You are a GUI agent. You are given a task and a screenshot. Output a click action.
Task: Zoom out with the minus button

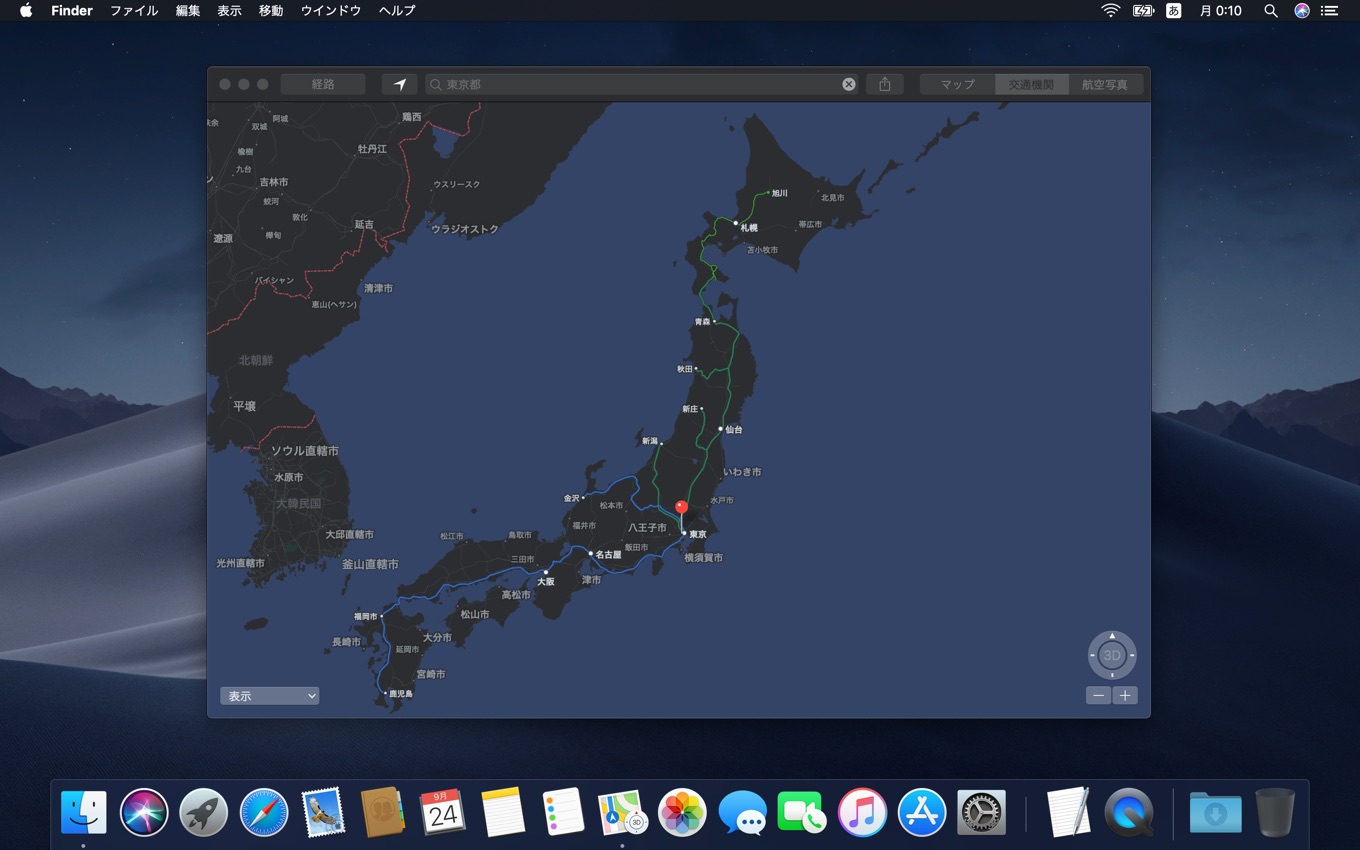tap(1099, 696)
